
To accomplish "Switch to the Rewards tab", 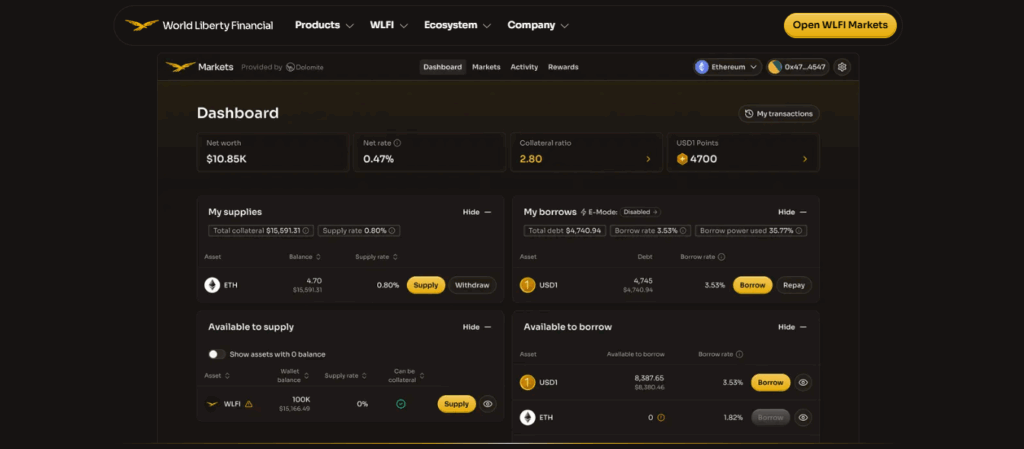I will pos(563,67).
